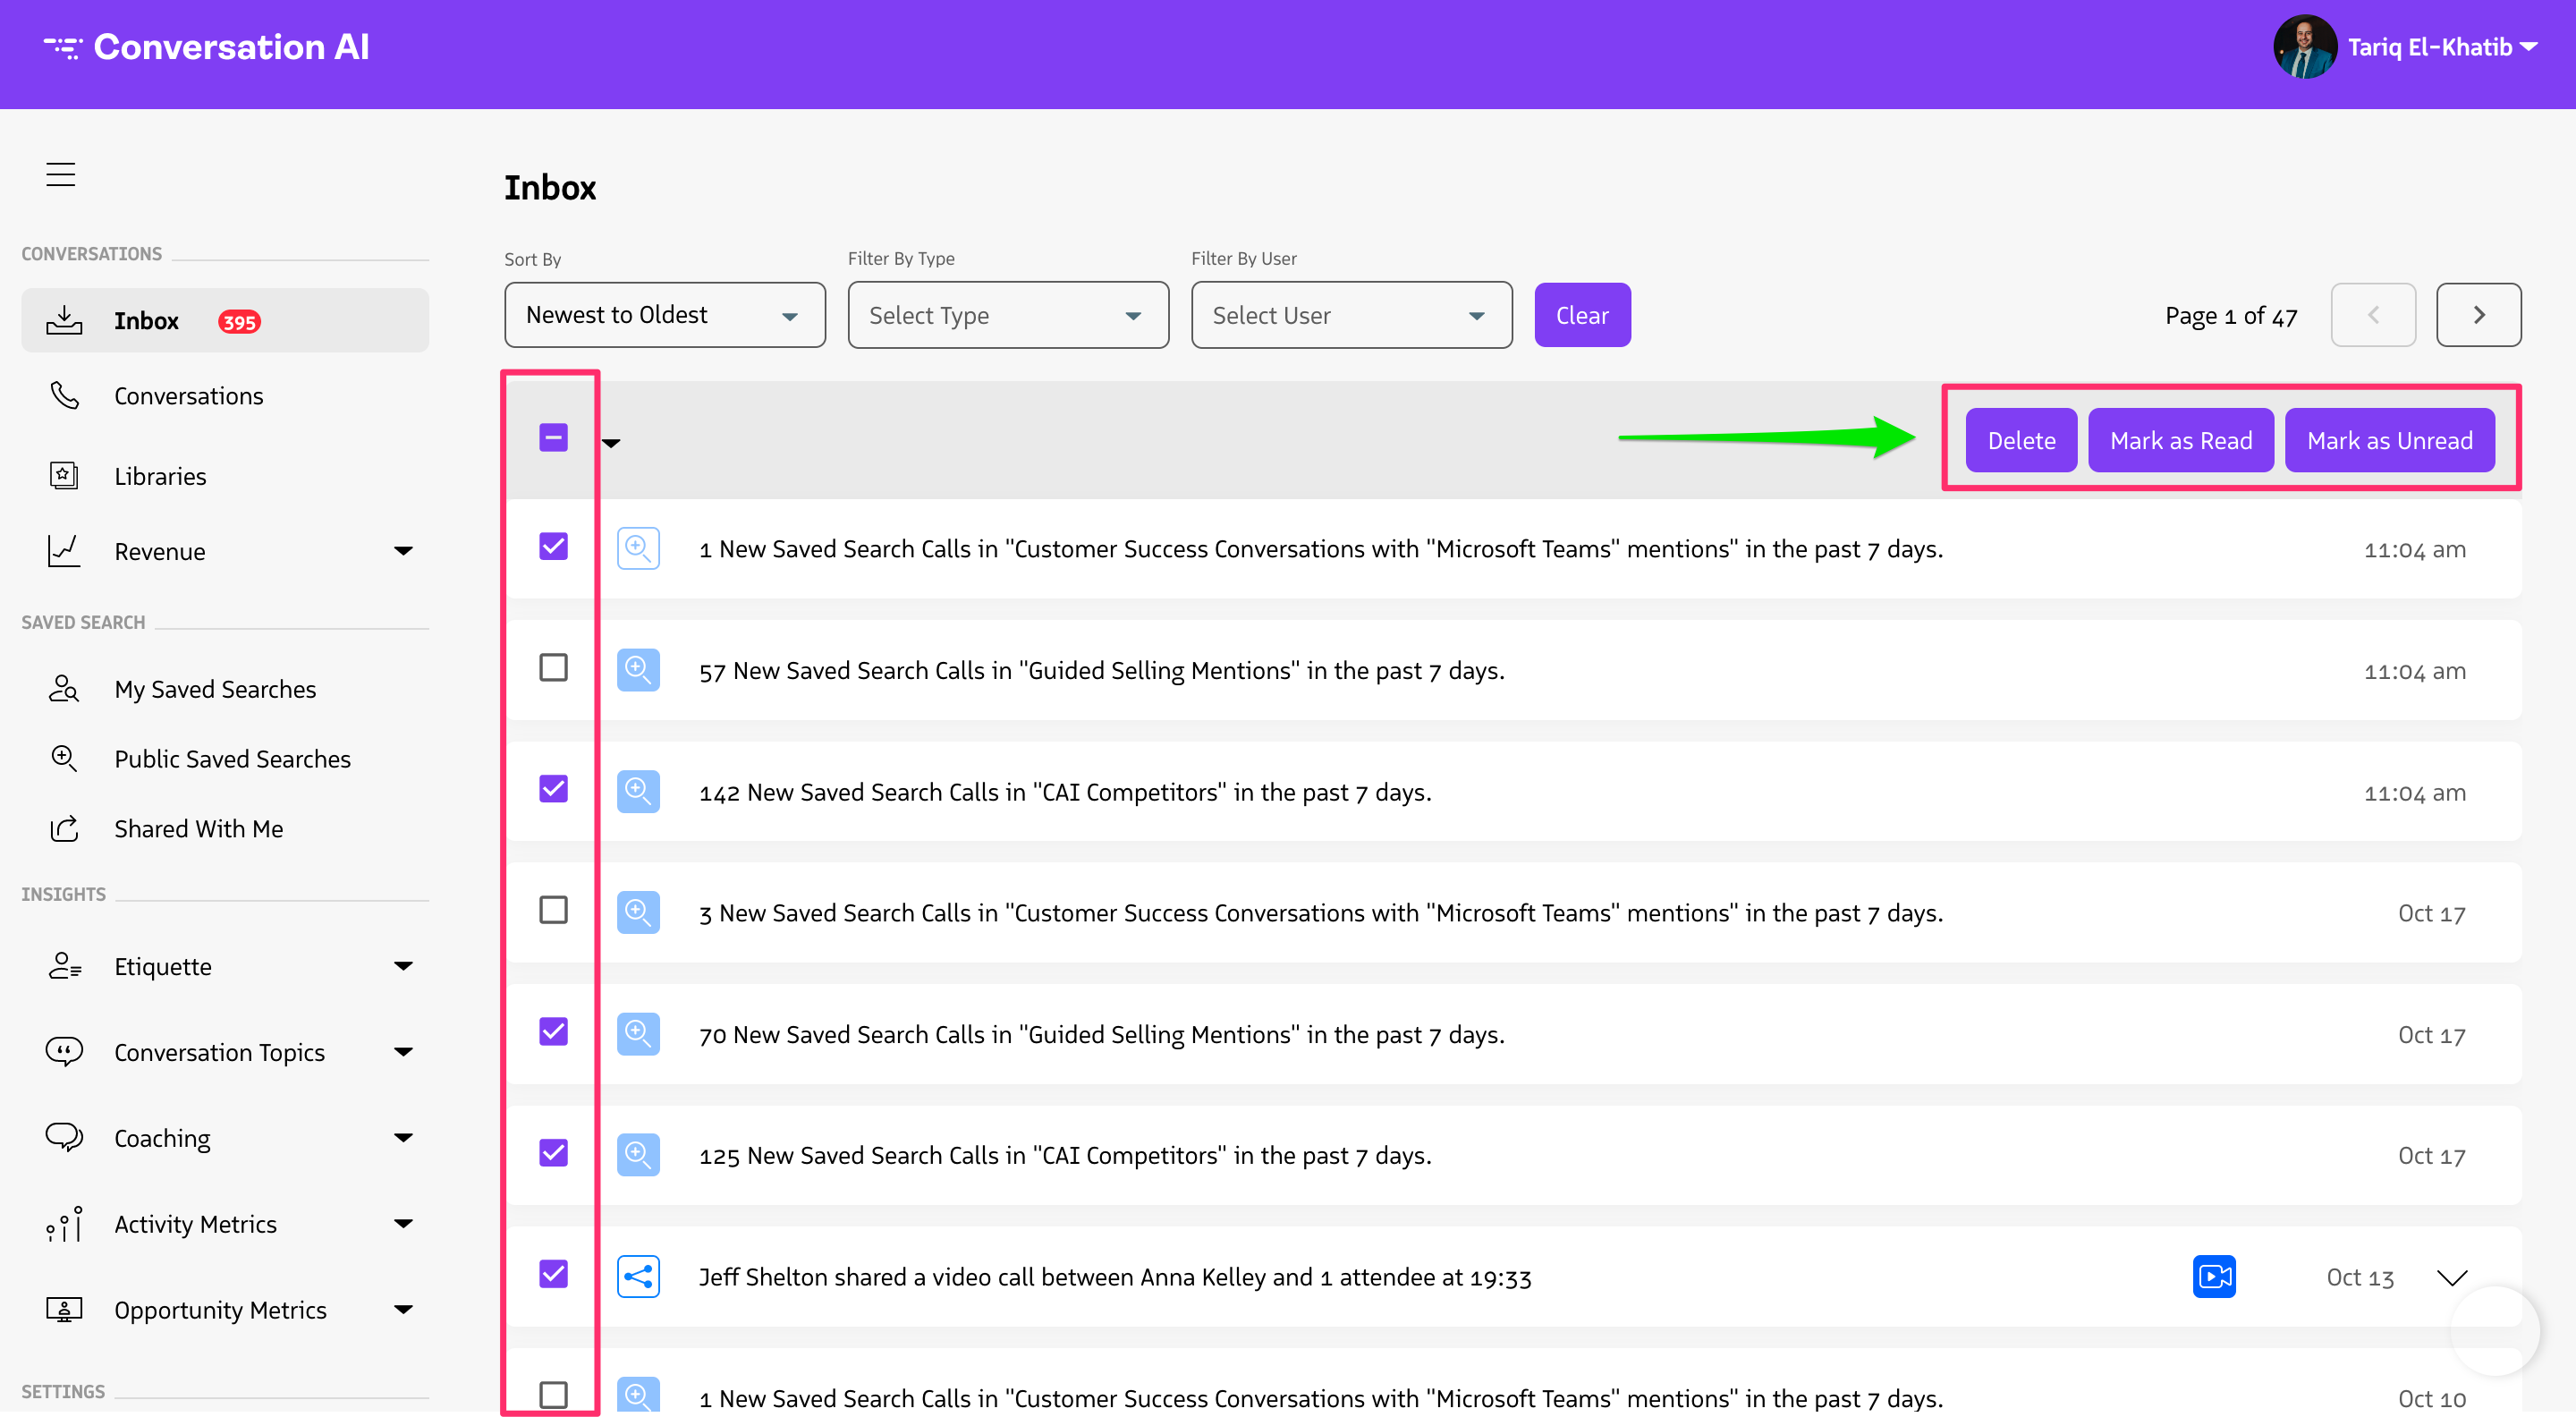Open the Newest to Oldest sort dropdown
The height and width of the screenshot is (1417, 2576).
click(x=664, y=314)
